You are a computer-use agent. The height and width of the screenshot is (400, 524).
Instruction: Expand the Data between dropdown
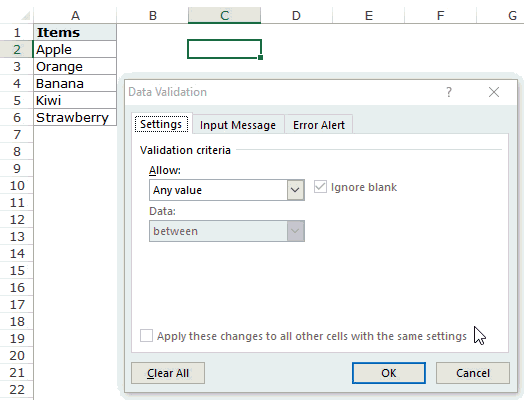[x=295, y=231]
